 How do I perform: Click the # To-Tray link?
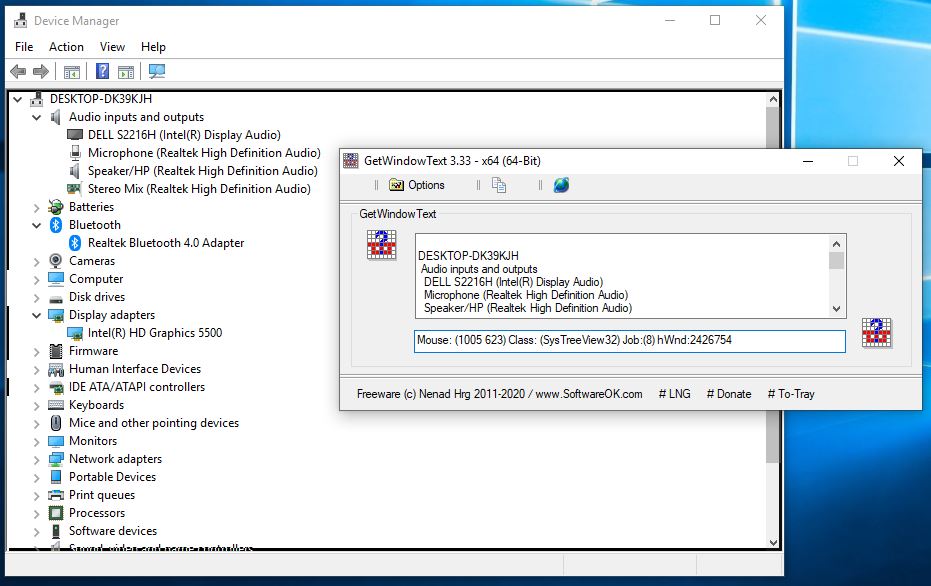point(790,394)
